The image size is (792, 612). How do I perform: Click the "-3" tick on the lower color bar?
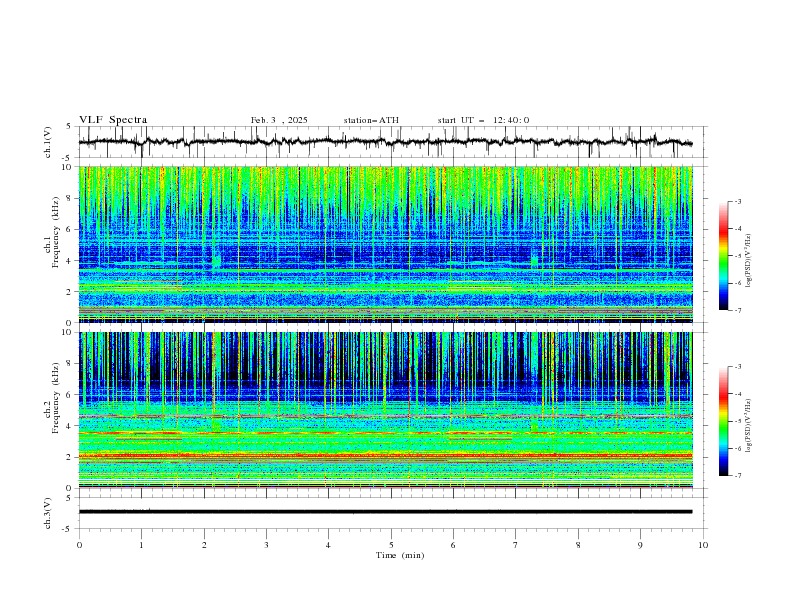(738, 367)
